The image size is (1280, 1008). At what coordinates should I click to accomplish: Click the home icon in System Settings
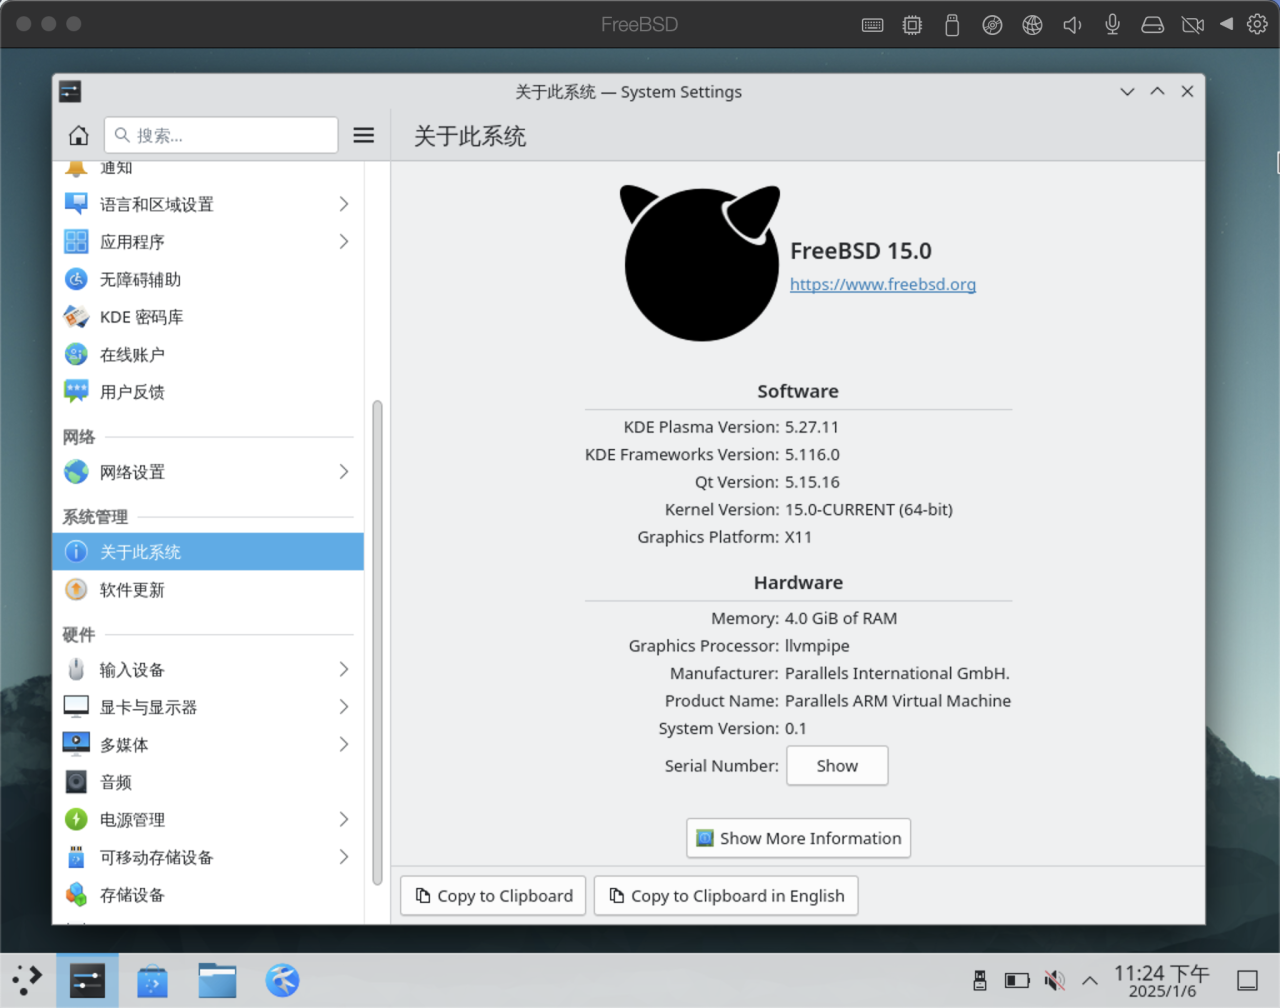78,135
